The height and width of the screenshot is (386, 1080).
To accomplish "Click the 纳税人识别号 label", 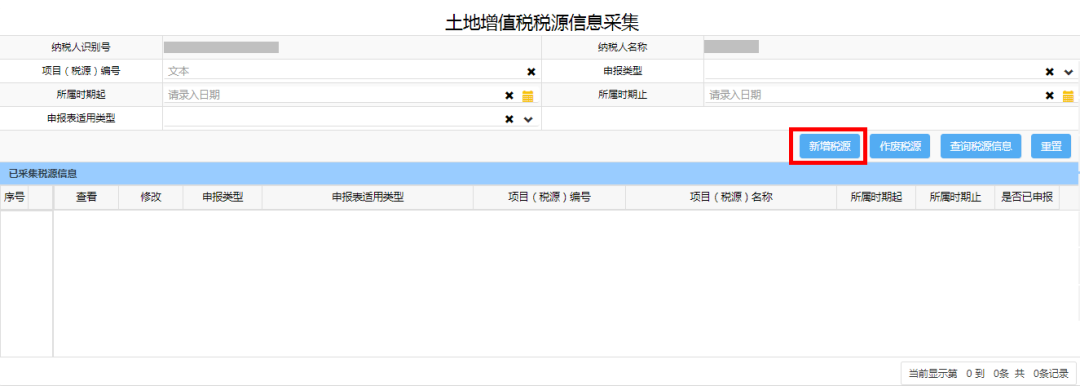I will [x=81, y=48].
